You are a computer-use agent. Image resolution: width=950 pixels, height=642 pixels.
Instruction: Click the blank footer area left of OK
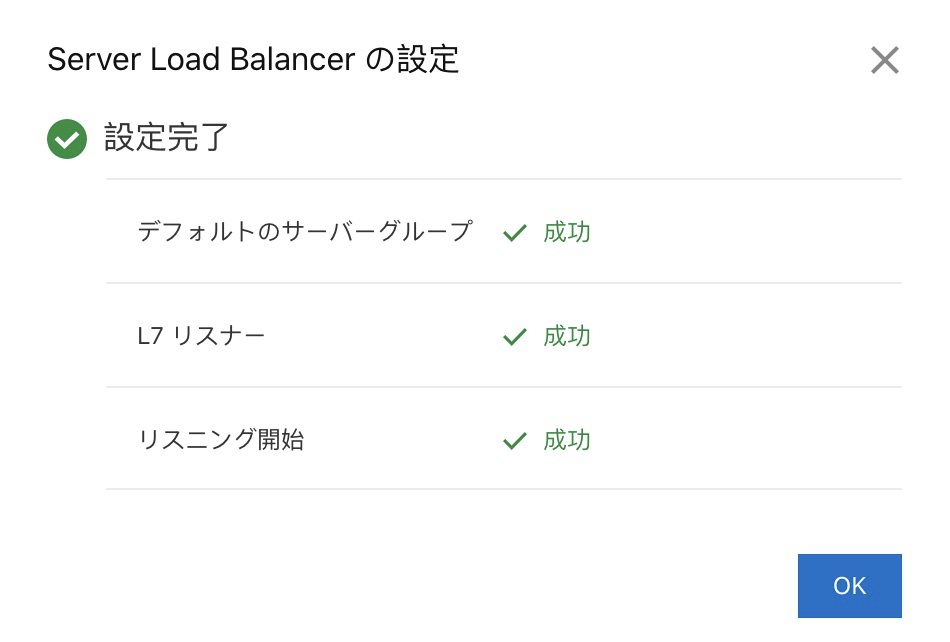[450, 585]
